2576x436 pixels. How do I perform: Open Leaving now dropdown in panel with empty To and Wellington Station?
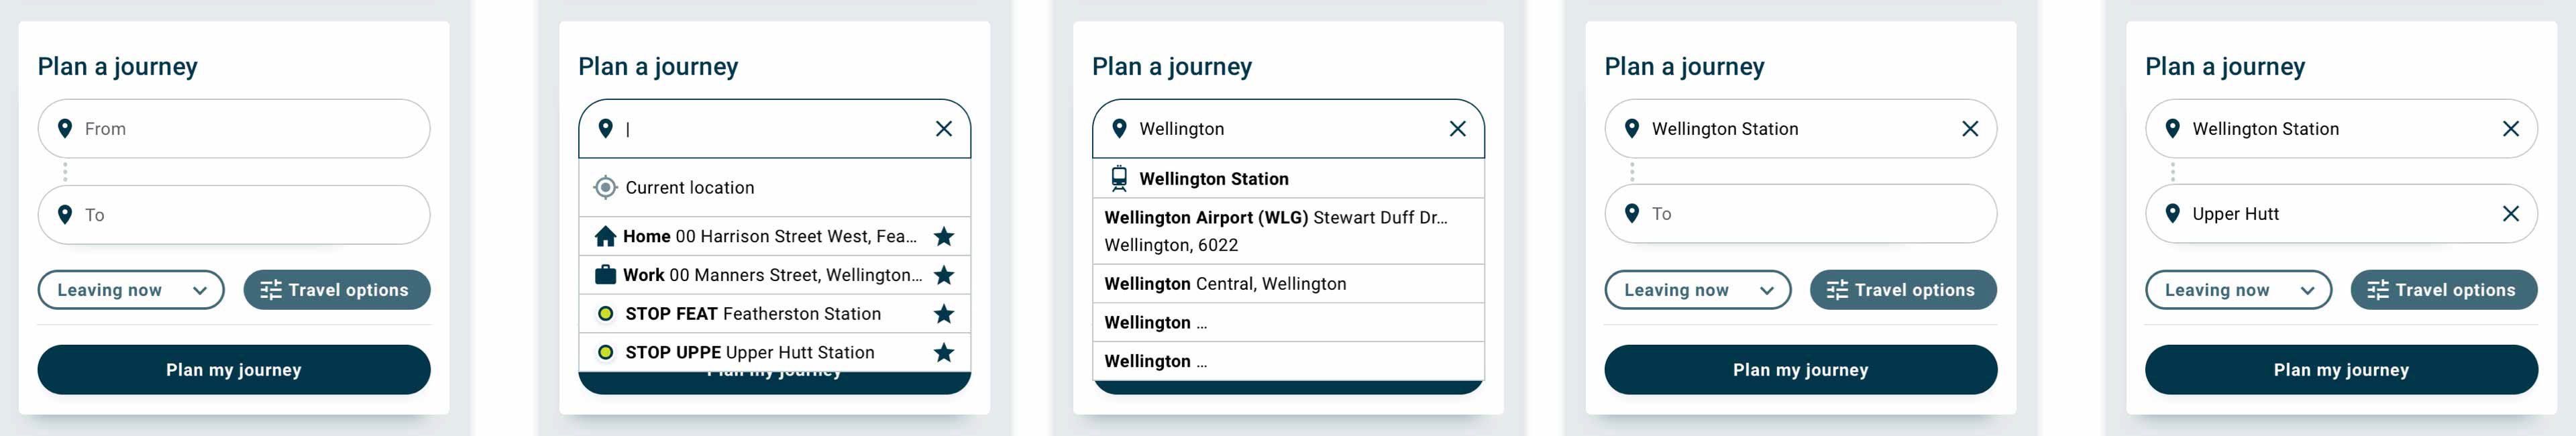coord(1697,290)
